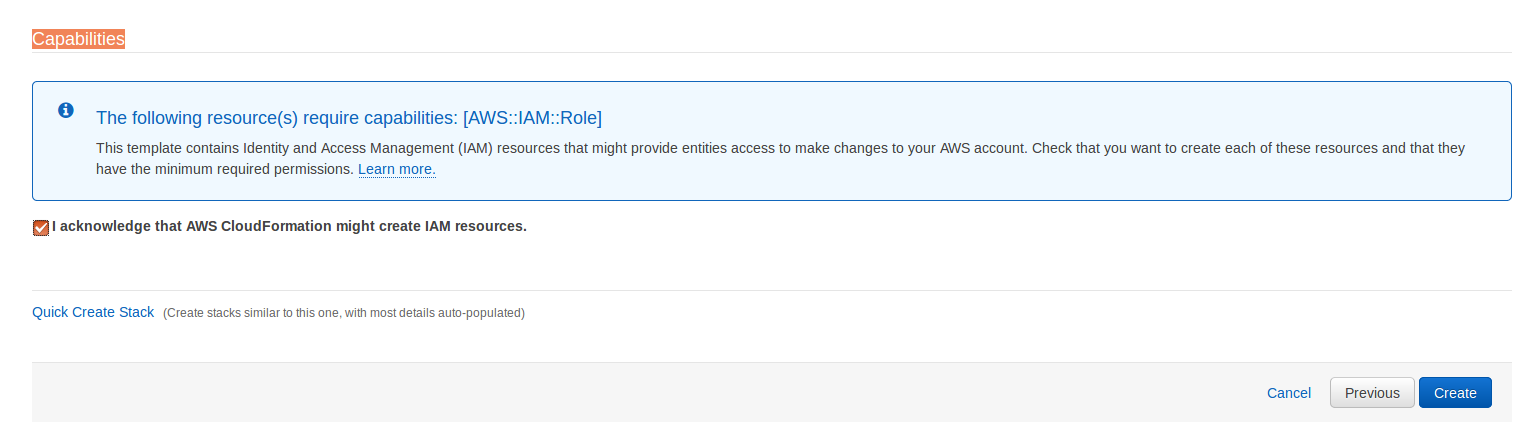
Task: Click 'The following resource(s) require capabilities' heading
Action: click(277, 117)
